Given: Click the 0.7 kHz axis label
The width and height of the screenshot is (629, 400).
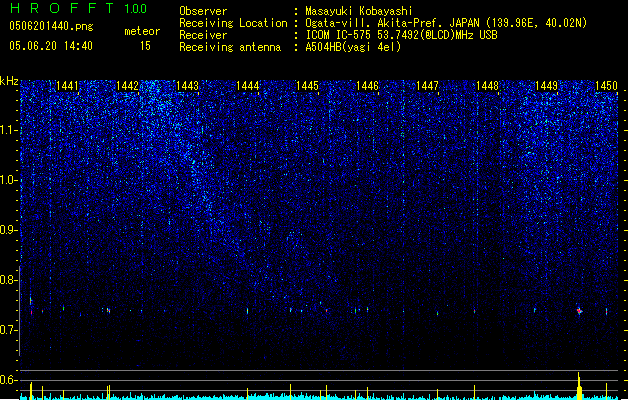Looking at the screenshot, I should pos(9,330).
